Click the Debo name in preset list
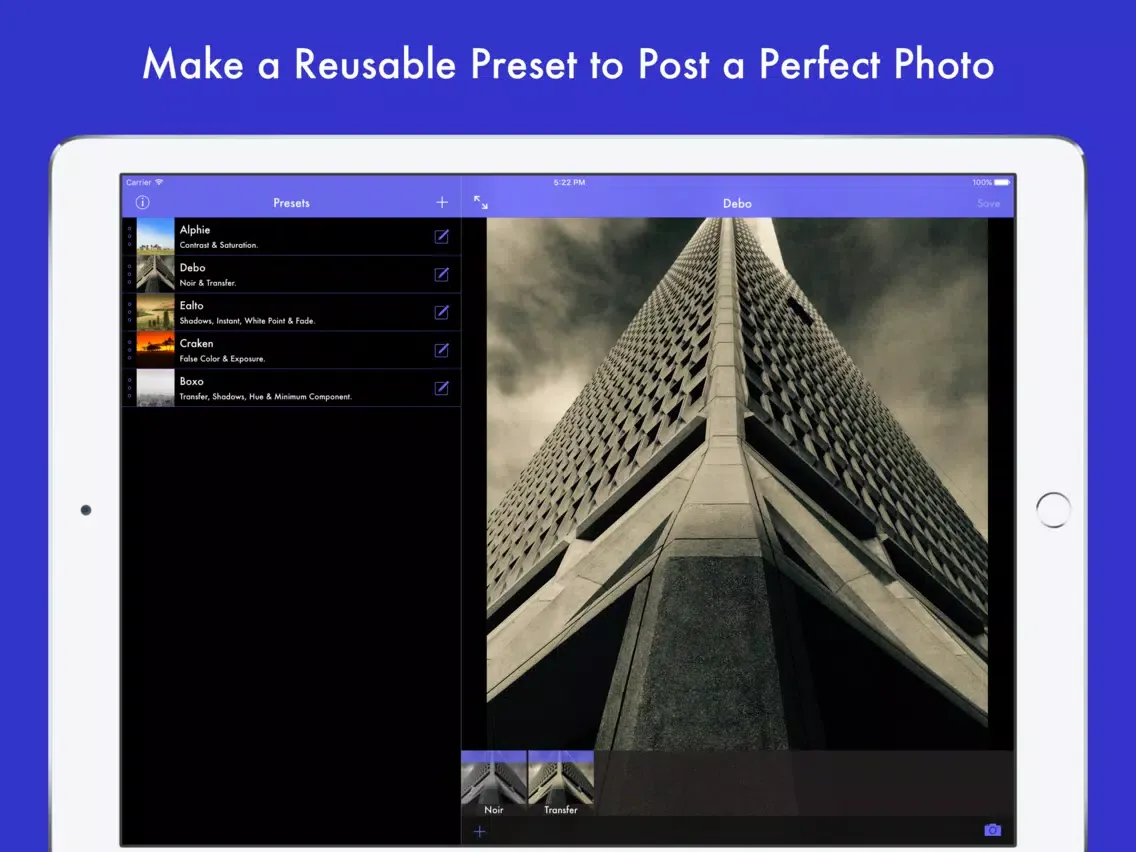This screenshot has height=852, width=1136. (x=193, y=267)
